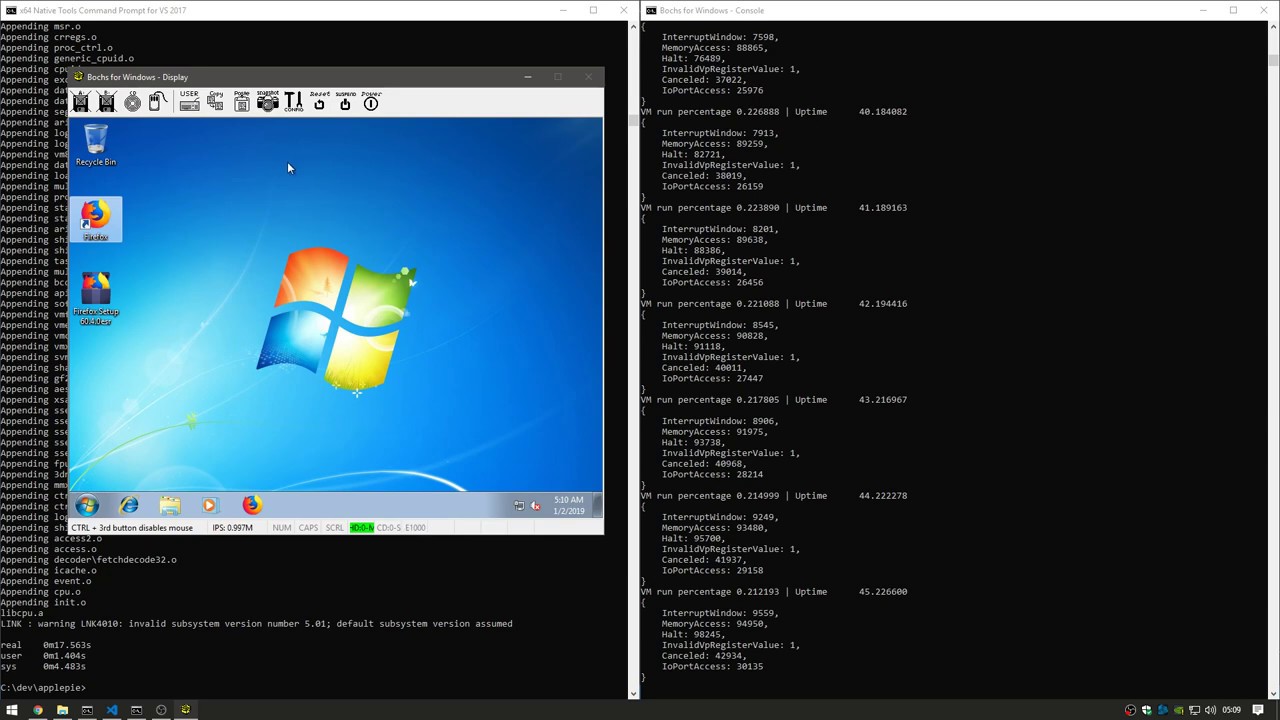The height and width of the screenshot is (720, 1280).
Task: Open the Windows 7 Start orb
Action: [87, 505]
